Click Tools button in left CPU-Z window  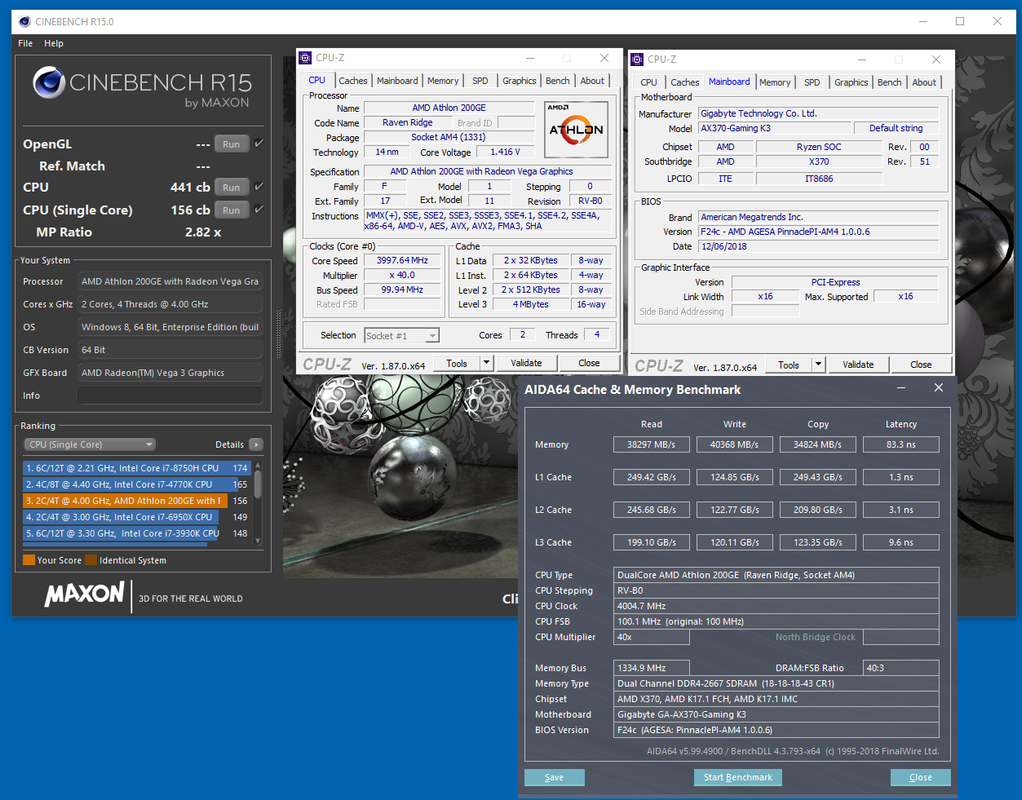point(456,363)
